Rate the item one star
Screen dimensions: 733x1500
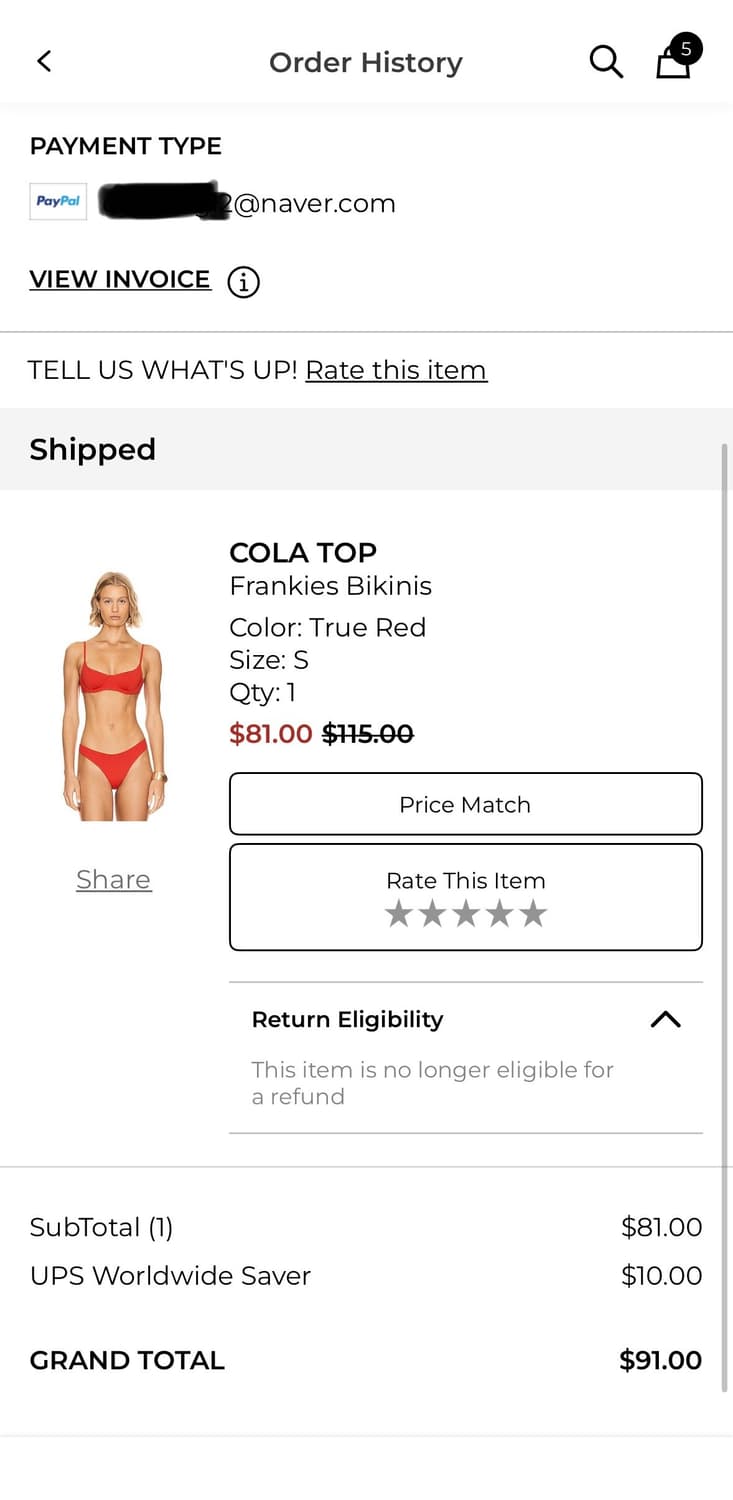click(399, 913)
